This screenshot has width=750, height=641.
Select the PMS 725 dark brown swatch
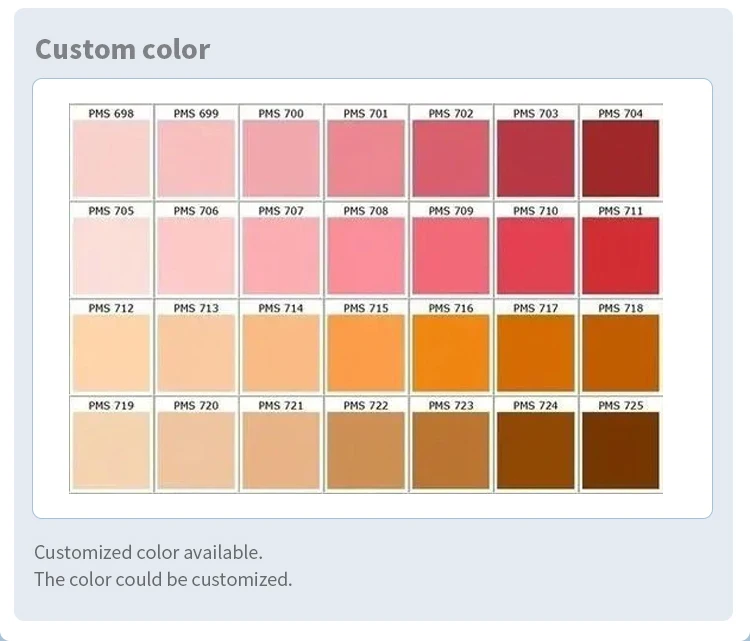[x=620, y=451]
